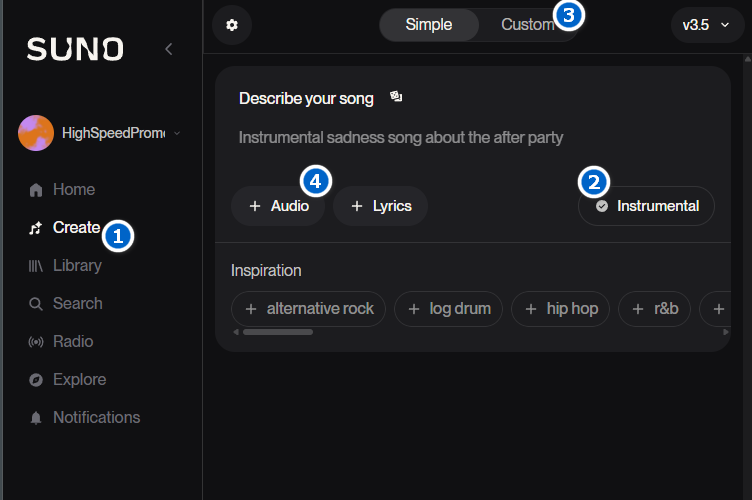The height and width of the screenshot is (500, 752).
Task: Collapse the sidebar with the chevron
Action: (x=169, y=49)
